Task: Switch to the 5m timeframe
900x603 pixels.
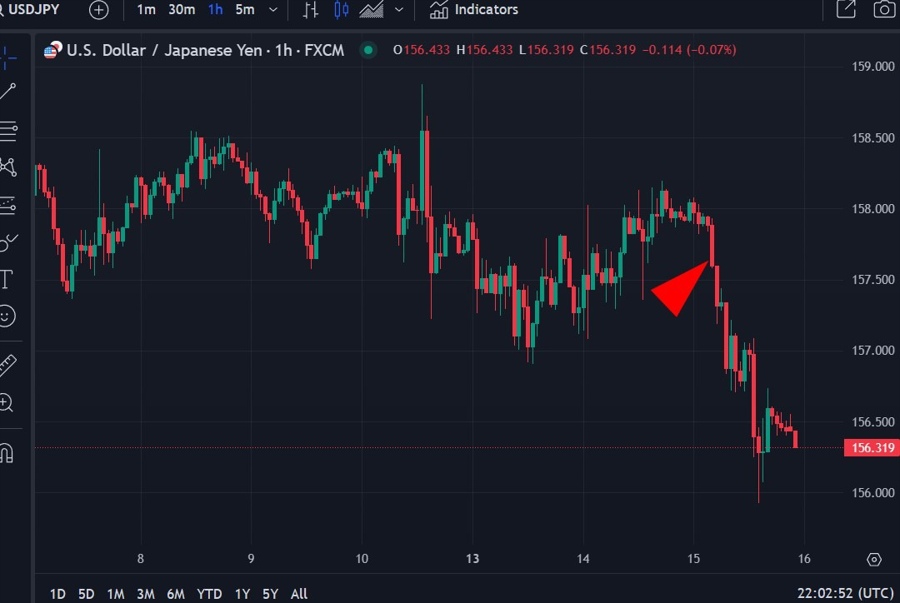Action: pyautogui.click(x=245, y=10)
